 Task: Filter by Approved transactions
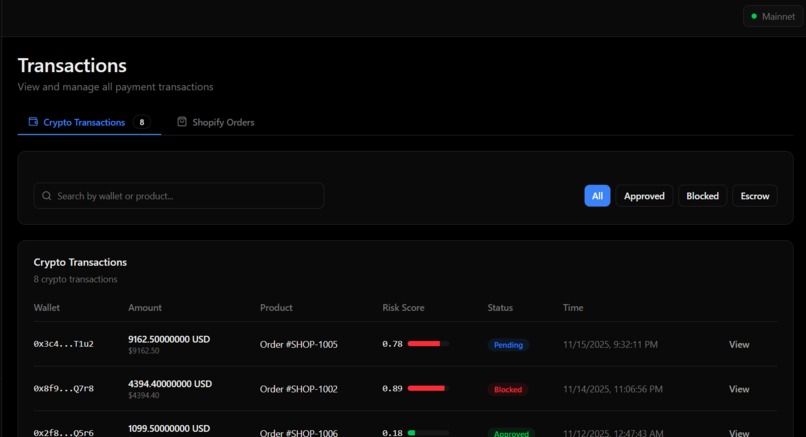[644, 196]
